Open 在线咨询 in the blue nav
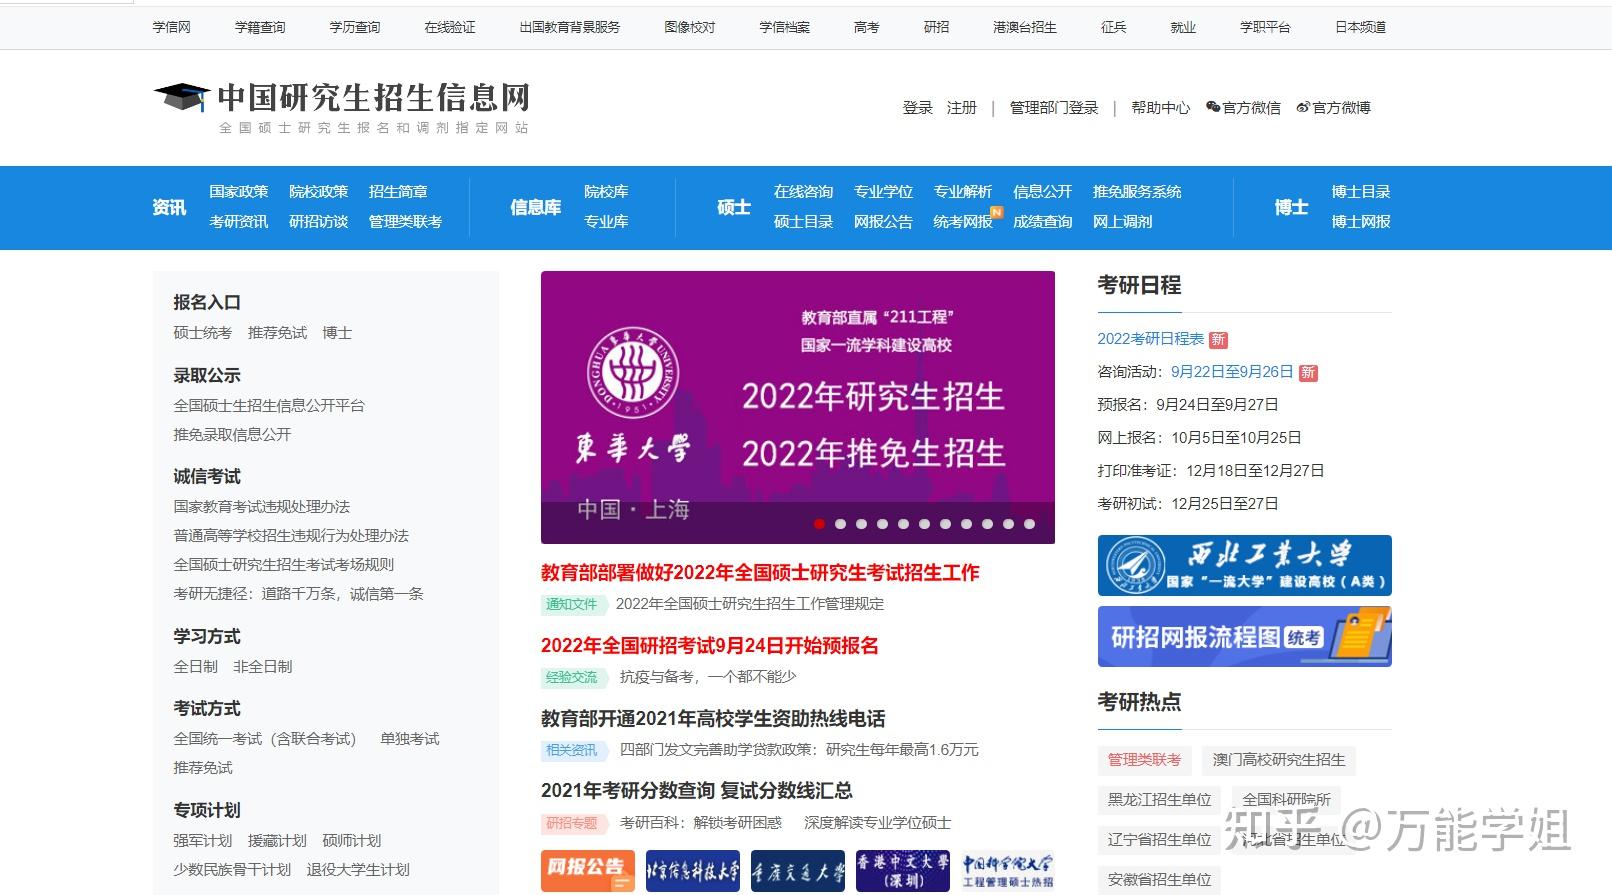 [x=803, y=192]
